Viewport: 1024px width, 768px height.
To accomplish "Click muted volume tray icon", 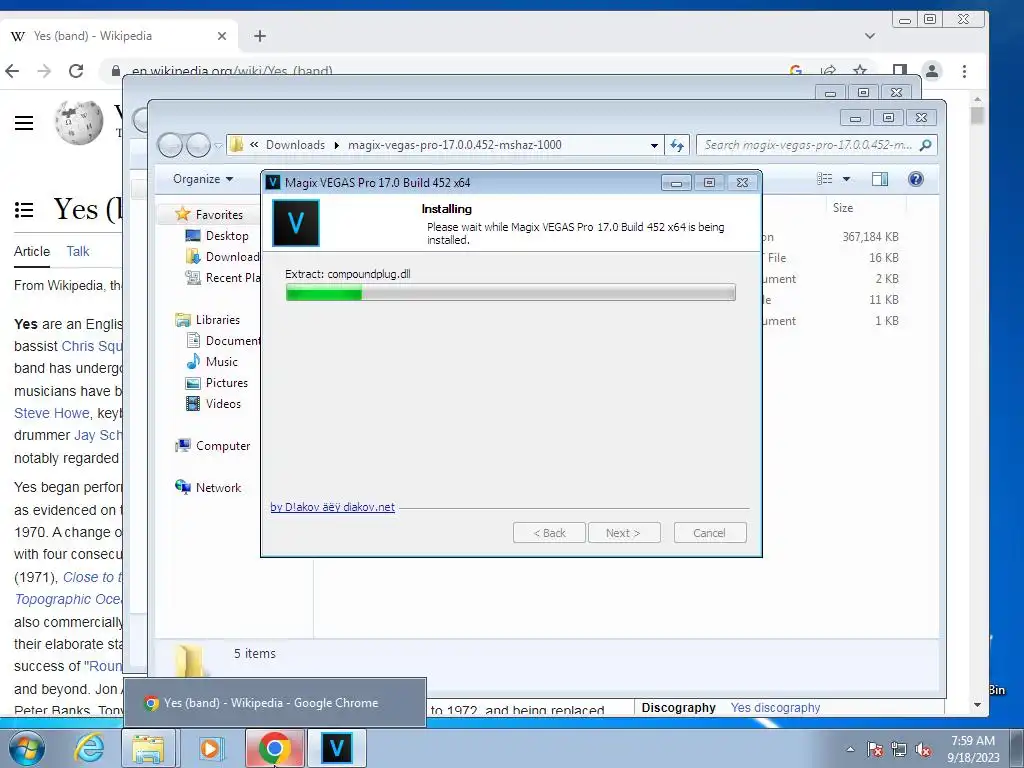I will (x=923, y=749).
